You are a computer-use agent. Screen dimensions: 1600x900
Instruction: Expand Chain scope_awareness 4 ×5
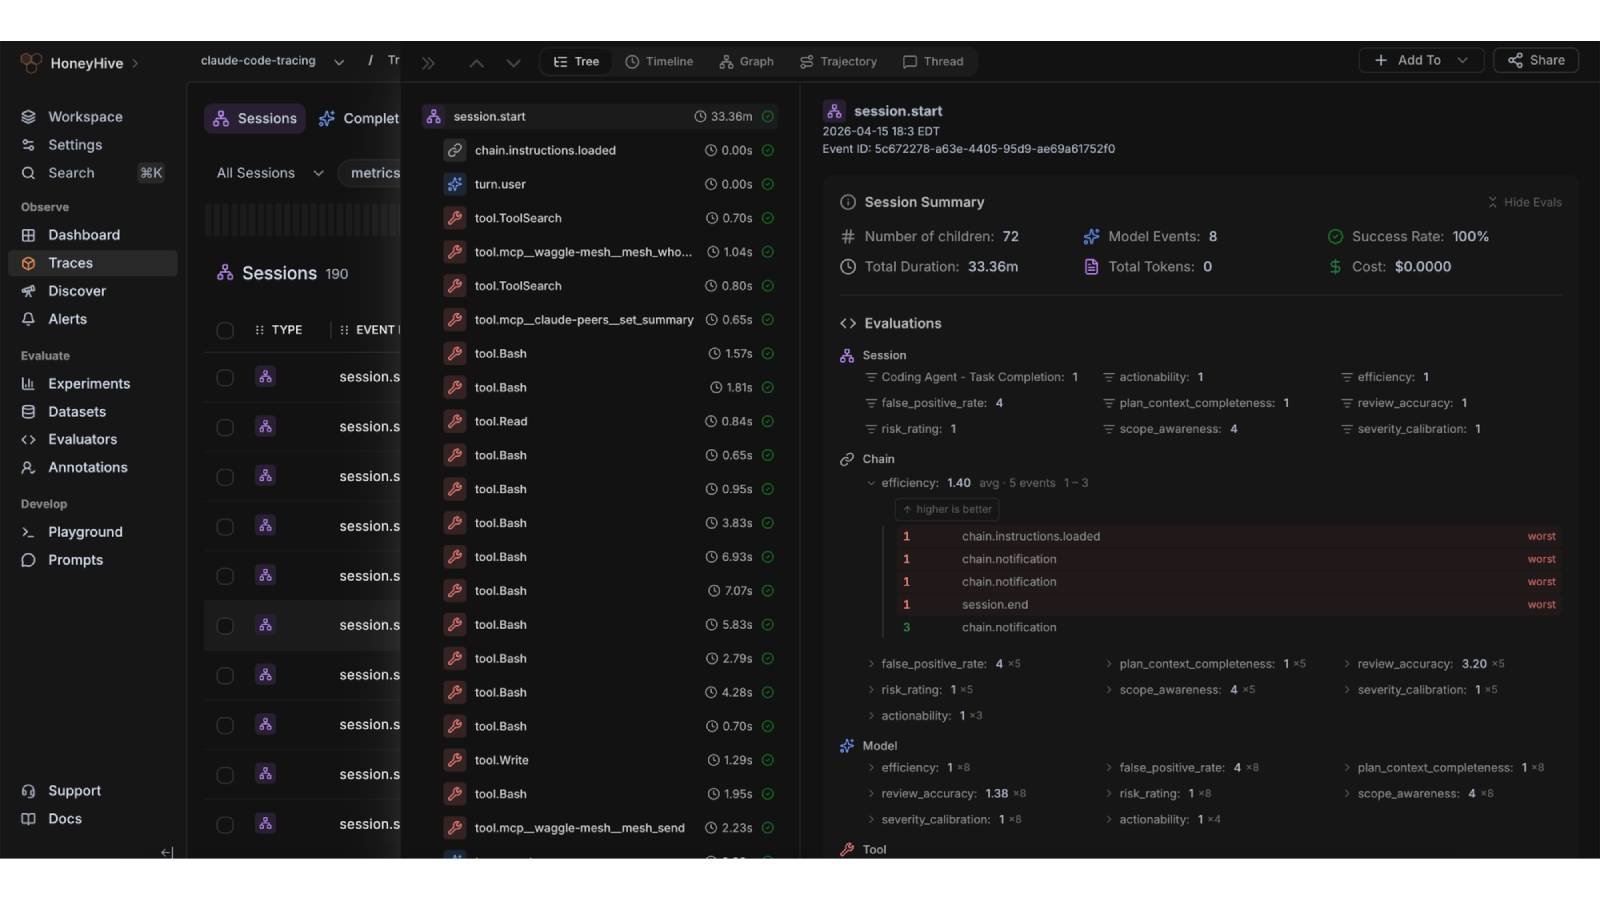(1109, 690)
